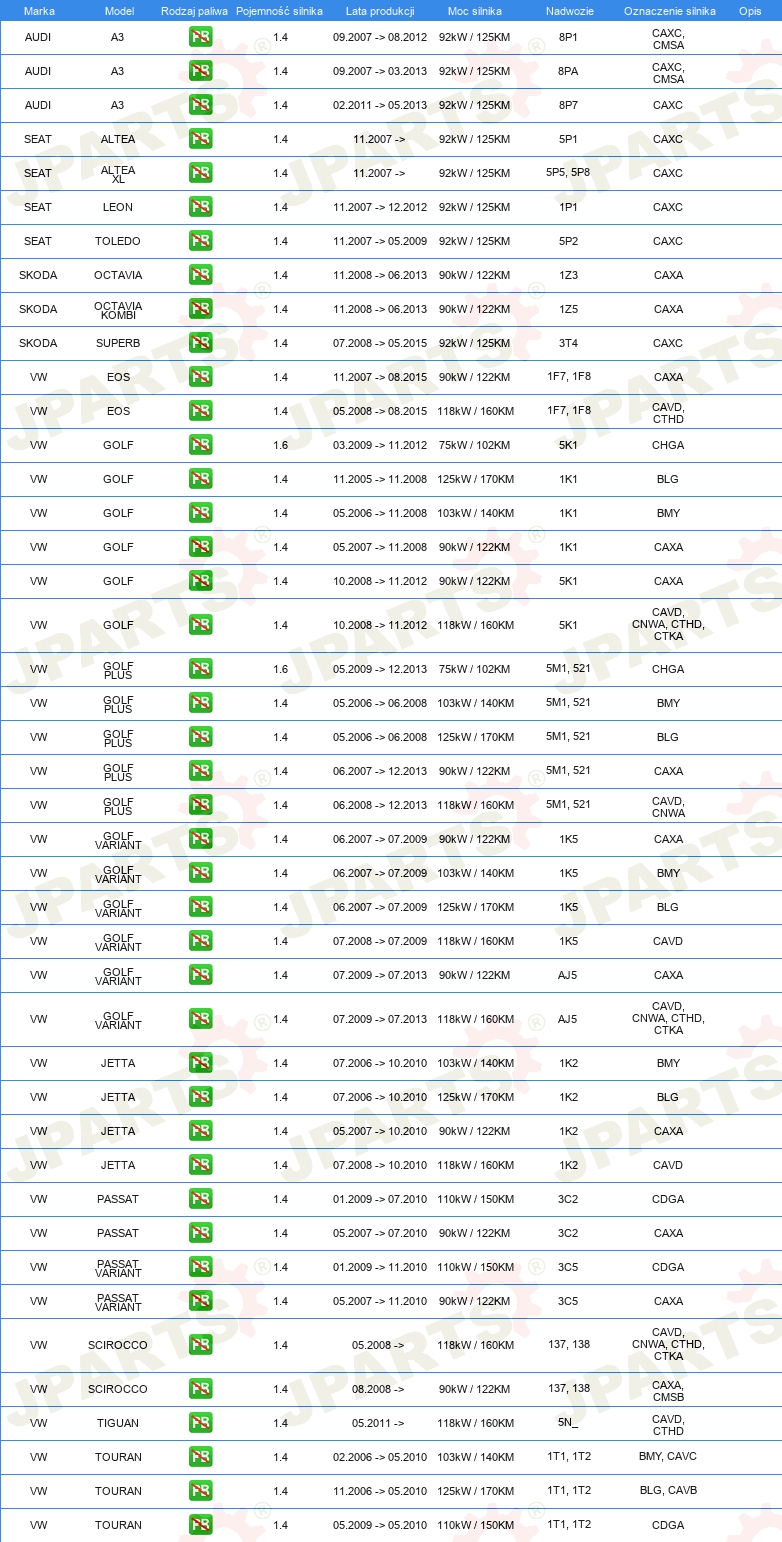The height and width of the screenshot is (1542, 782).
Task: Click the Opis column header
Action: click(x=749, y=11)
